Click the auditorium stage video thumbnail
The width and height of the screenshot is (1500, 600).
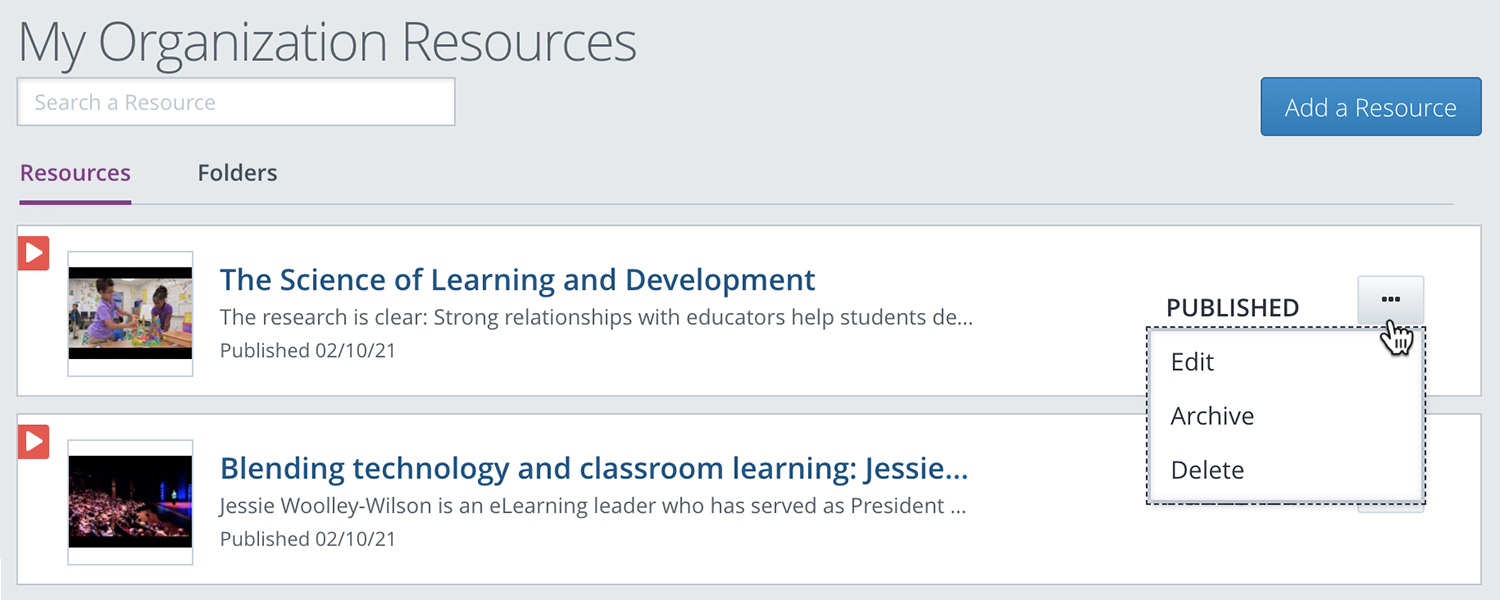130,502
